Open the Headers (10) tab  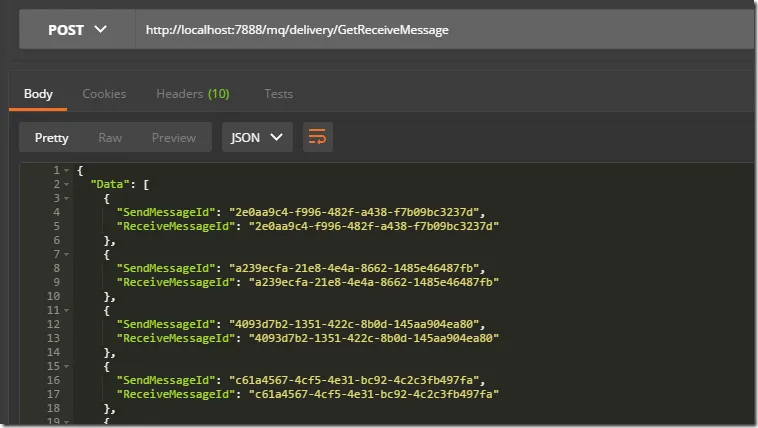coord(193,94)
